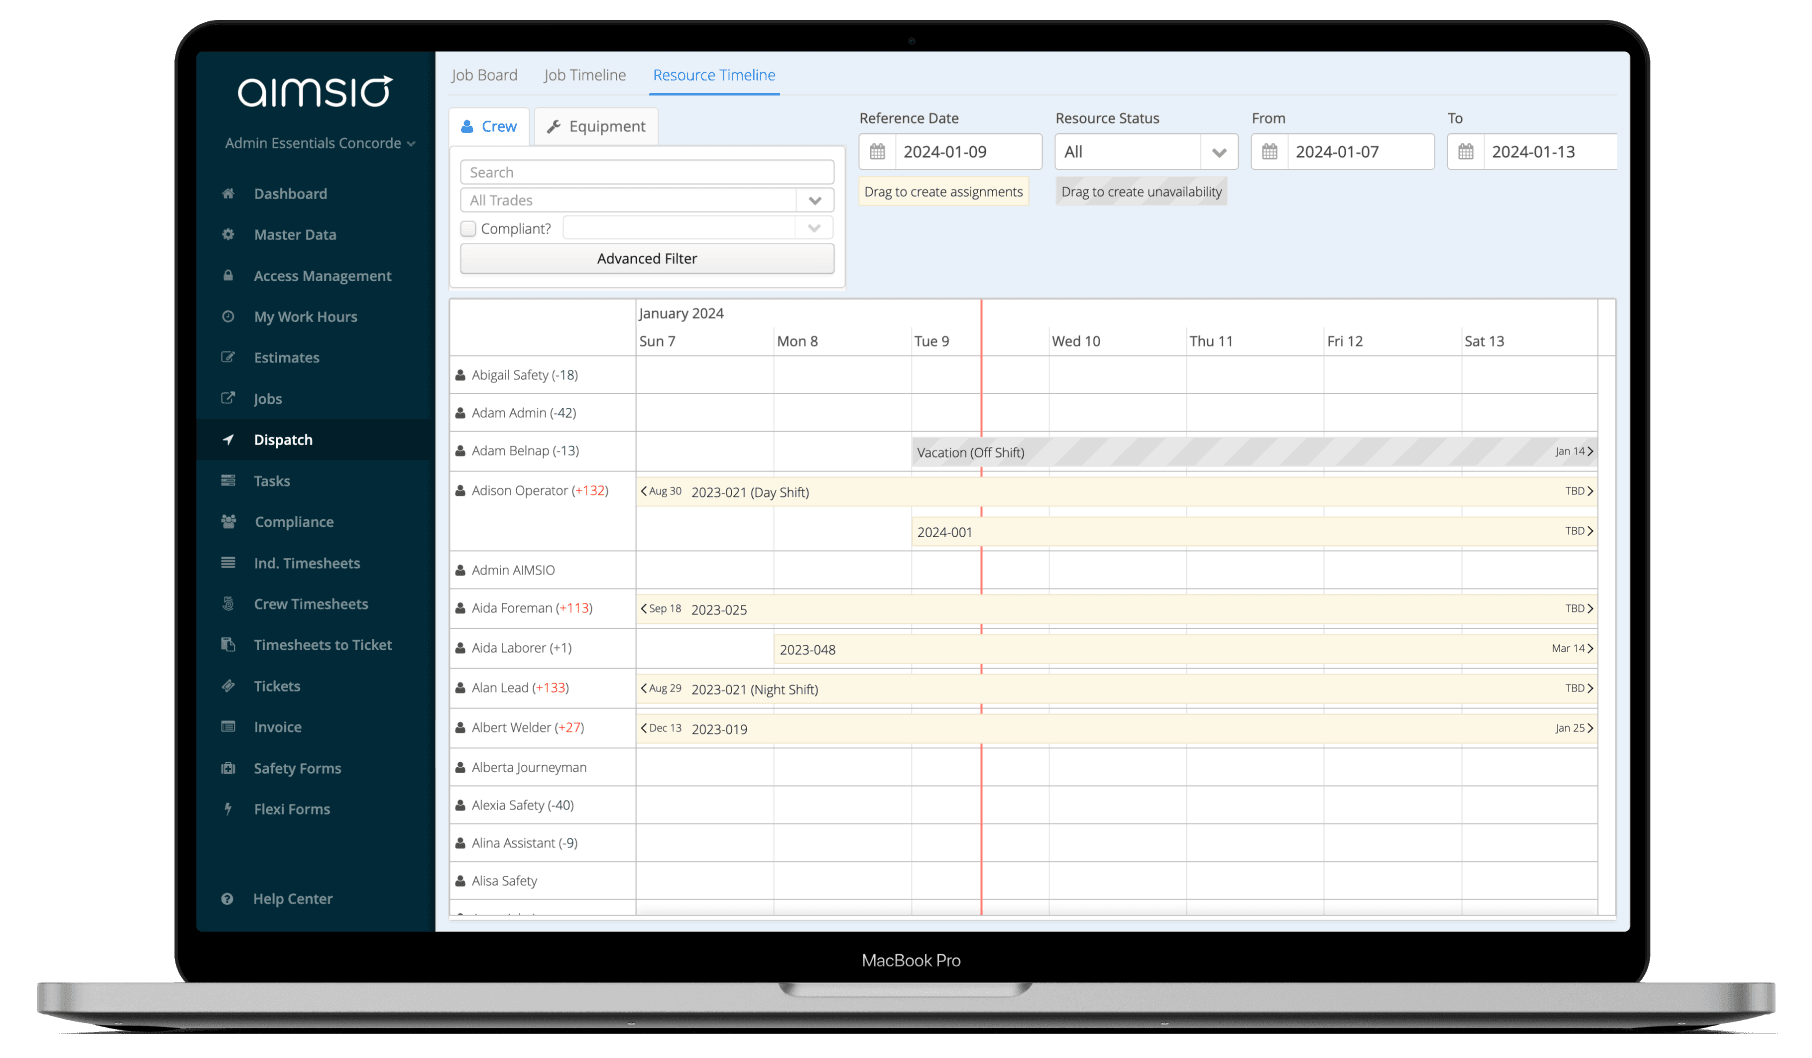Click the crew Search input field

tap(647, 173)
